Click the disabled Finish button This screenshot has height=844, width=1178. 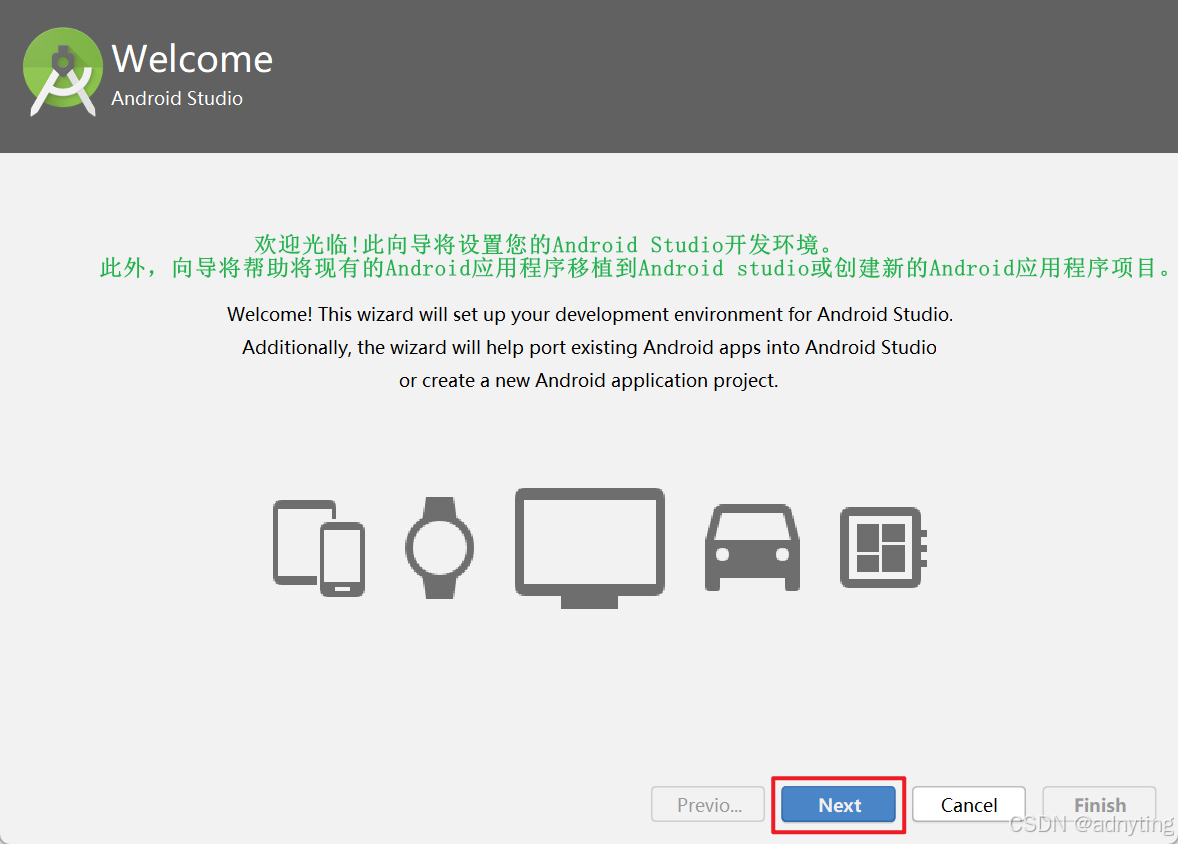[x=1099, y=805]
